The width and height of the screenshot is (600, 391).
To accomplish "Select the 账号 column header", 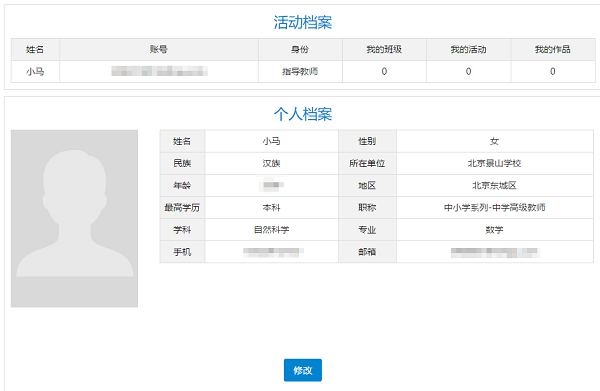I will pyautogui.click(x=159, y=49).
